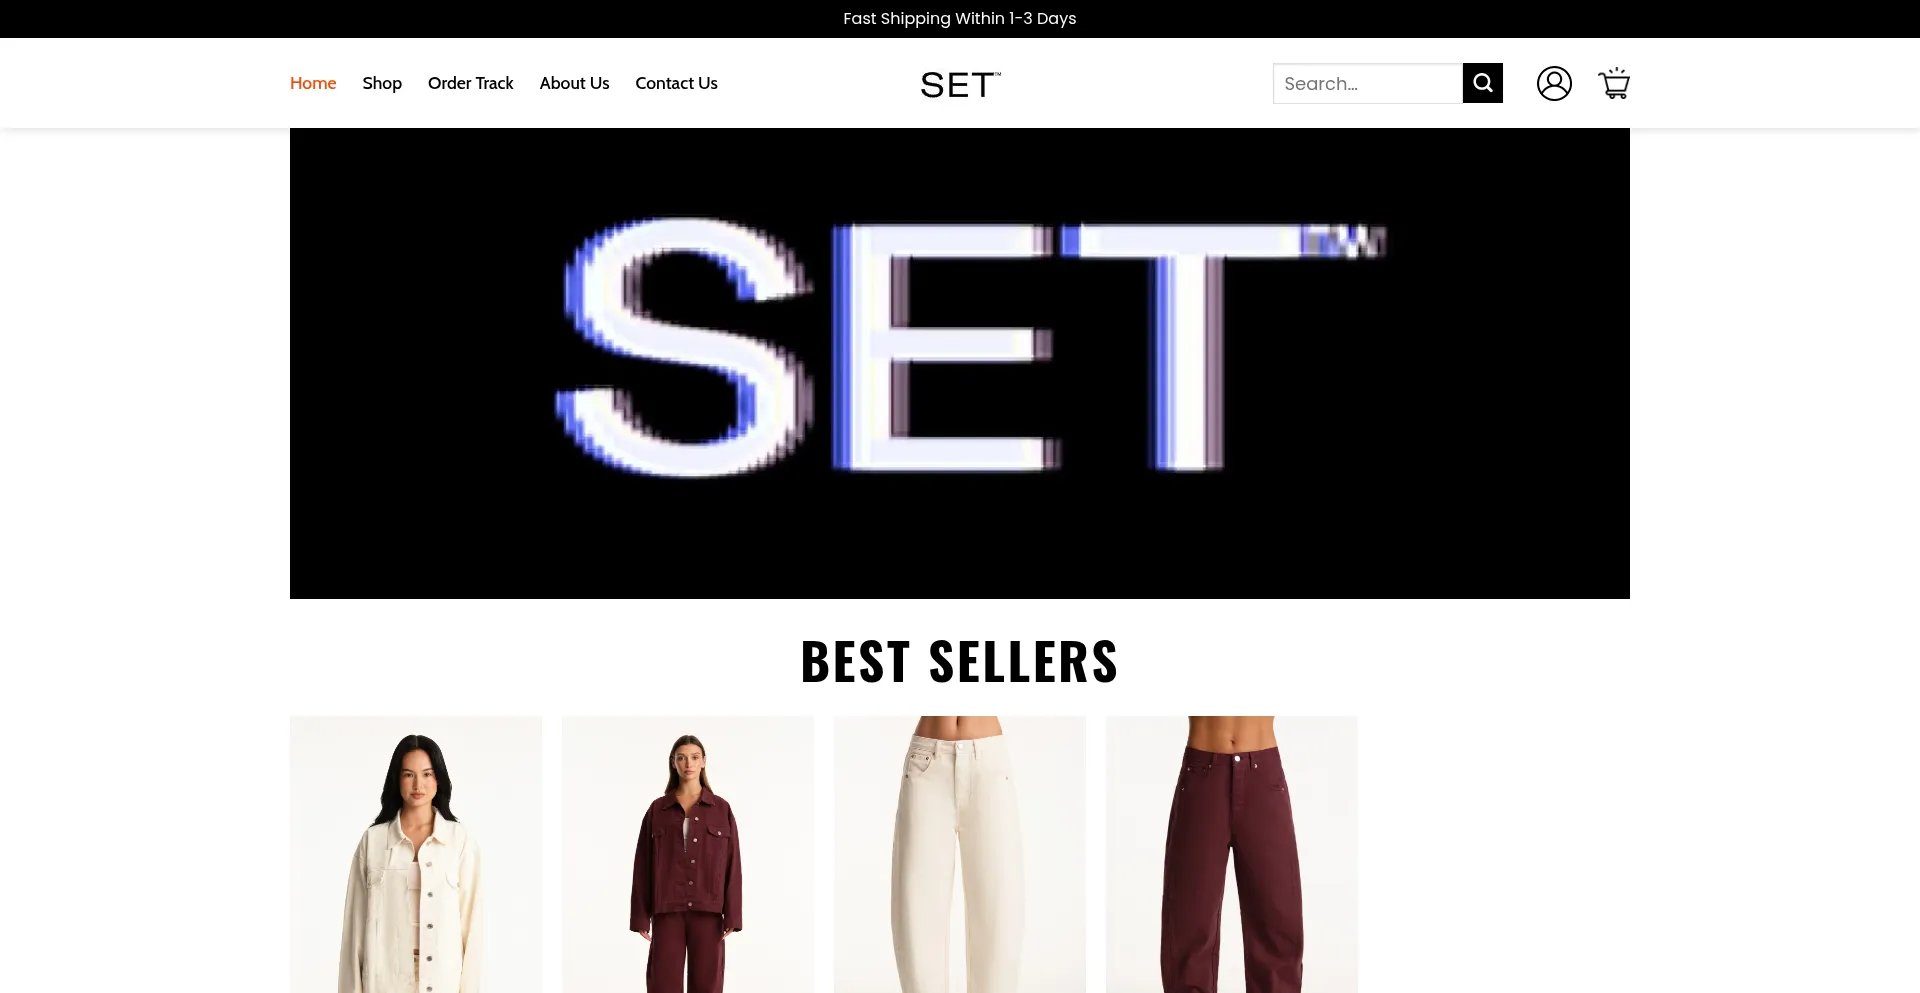Focus the Search input field
This screenshot has width=1920, height=993.
(1367, 83)
